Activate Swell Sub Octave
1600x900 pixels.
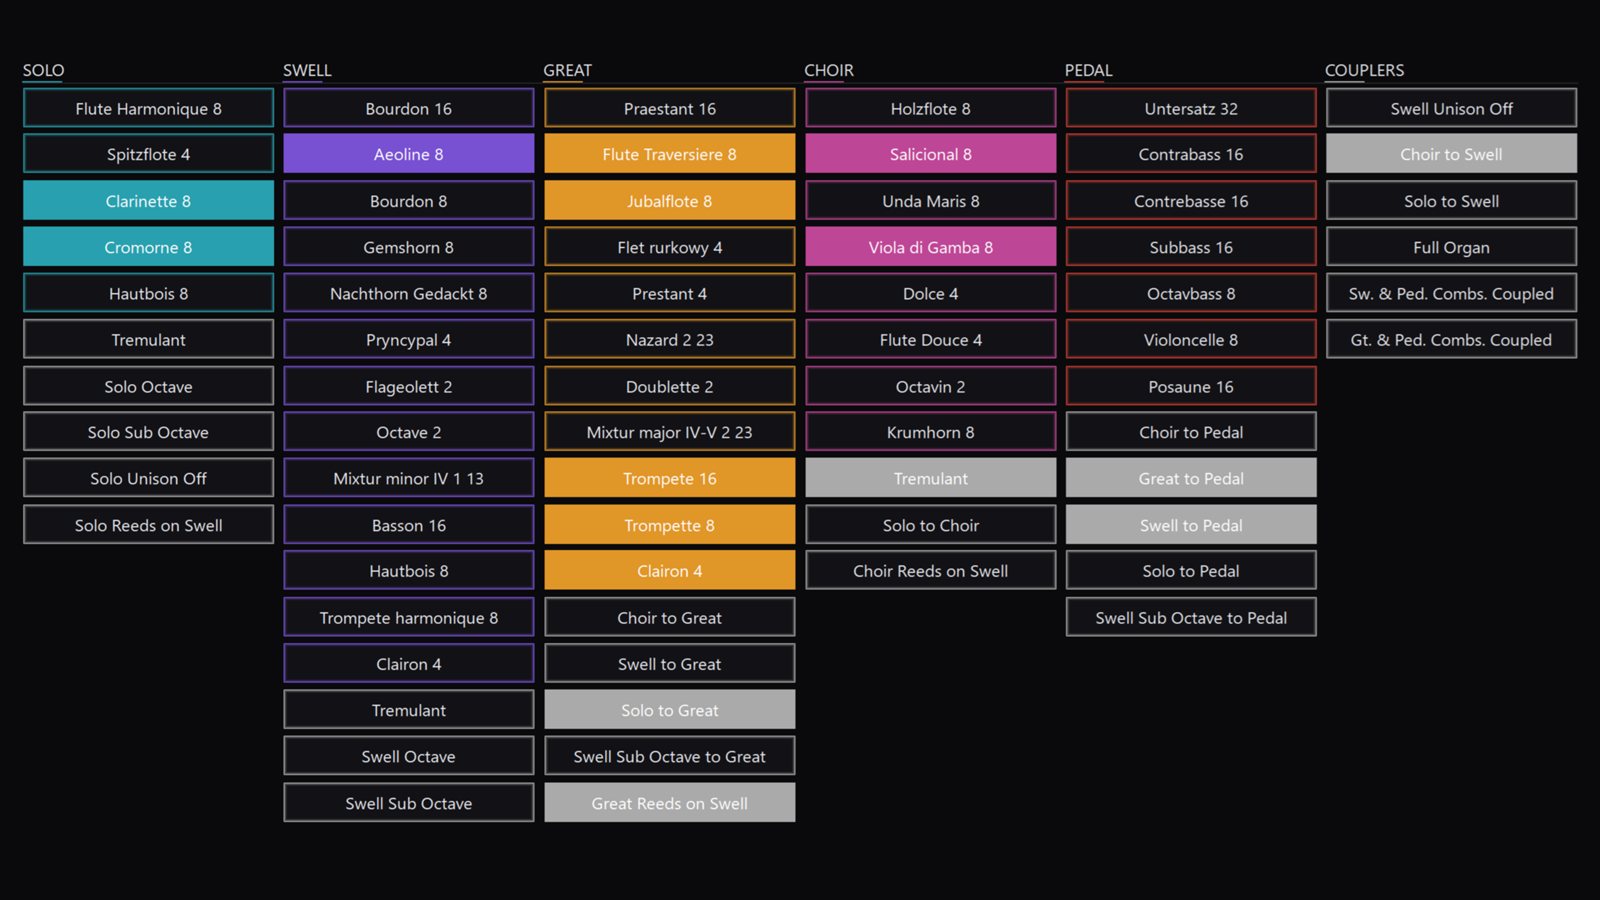(409, 803)
